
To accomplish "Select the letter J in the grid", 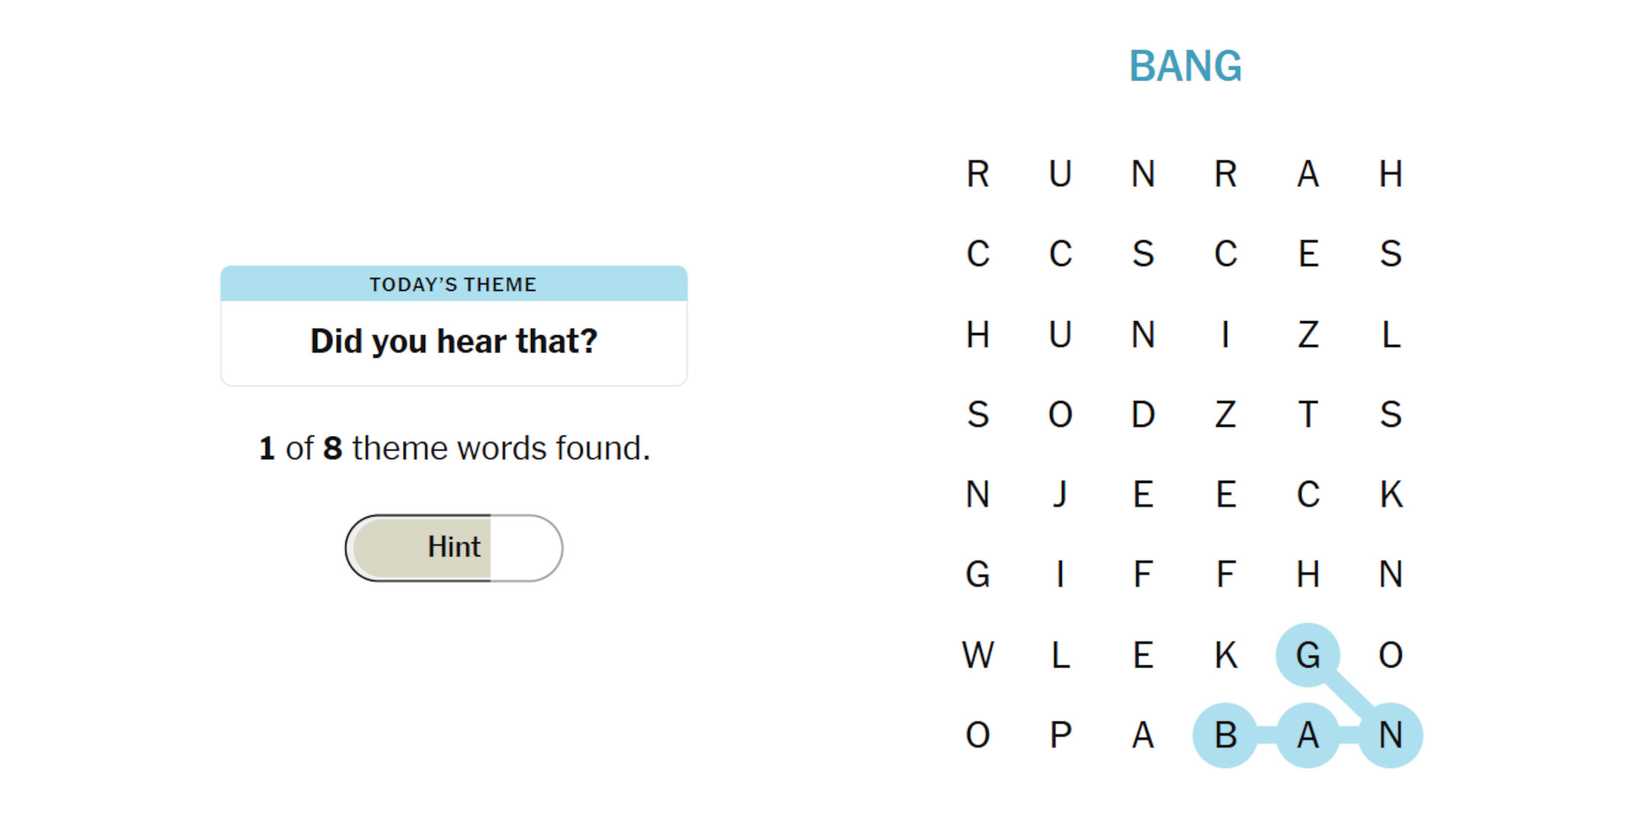I will point(1060,494).
